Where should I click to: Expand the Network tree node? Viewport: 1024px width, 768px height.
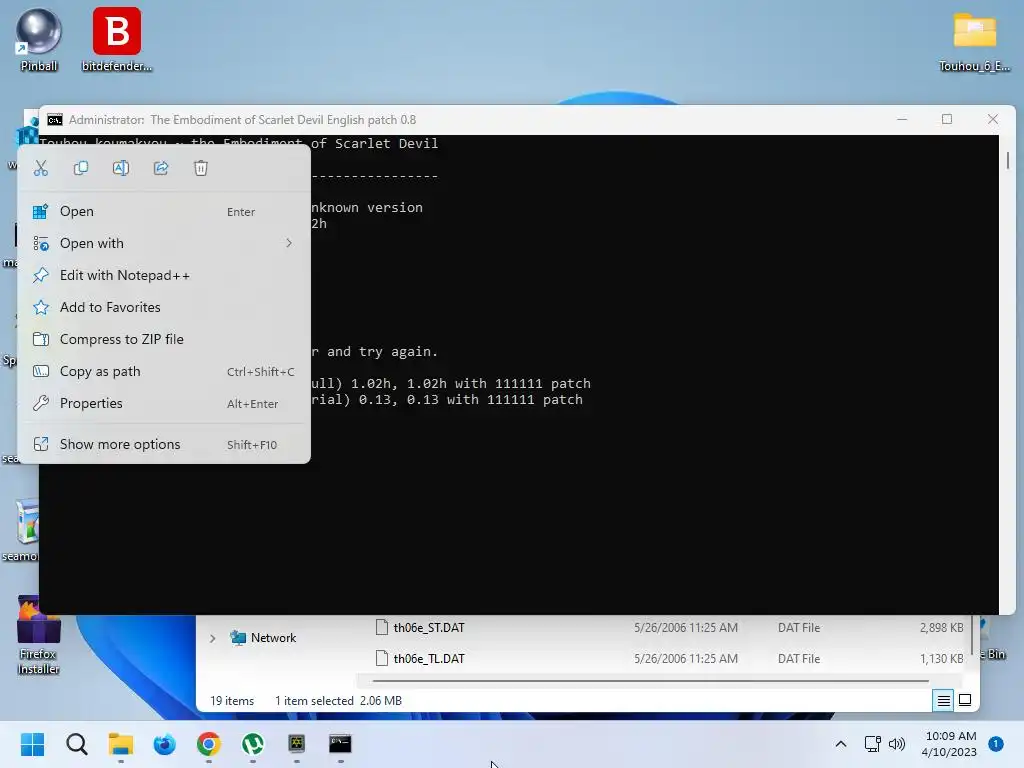click(x=212, y=638)
